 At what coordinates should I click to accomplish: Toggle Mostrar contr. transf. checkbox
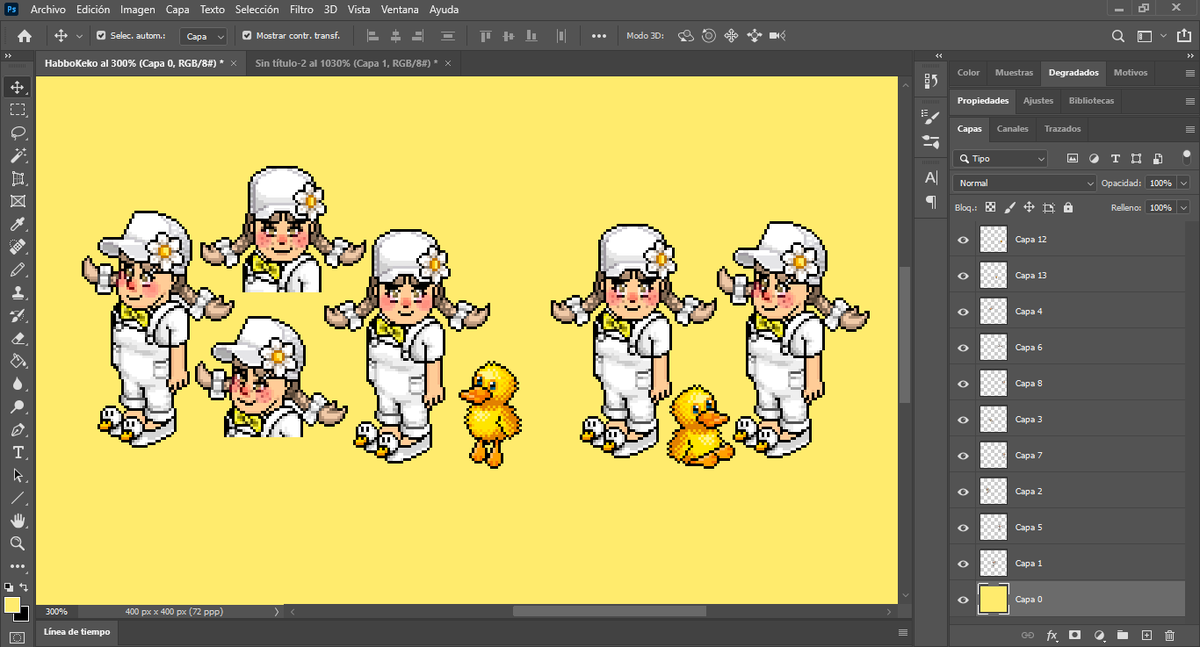[x=247, y=36]
